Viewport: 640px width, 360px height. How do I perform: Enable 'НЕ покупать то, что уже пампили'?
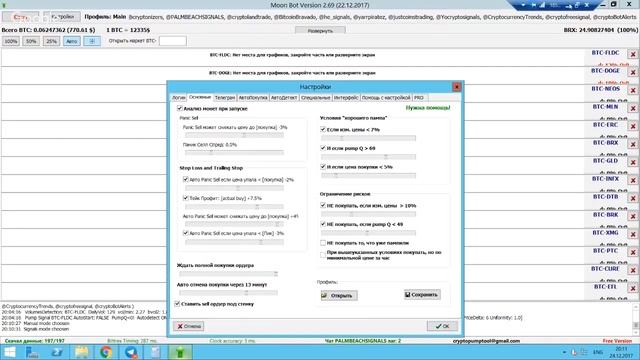pos(323,243)
